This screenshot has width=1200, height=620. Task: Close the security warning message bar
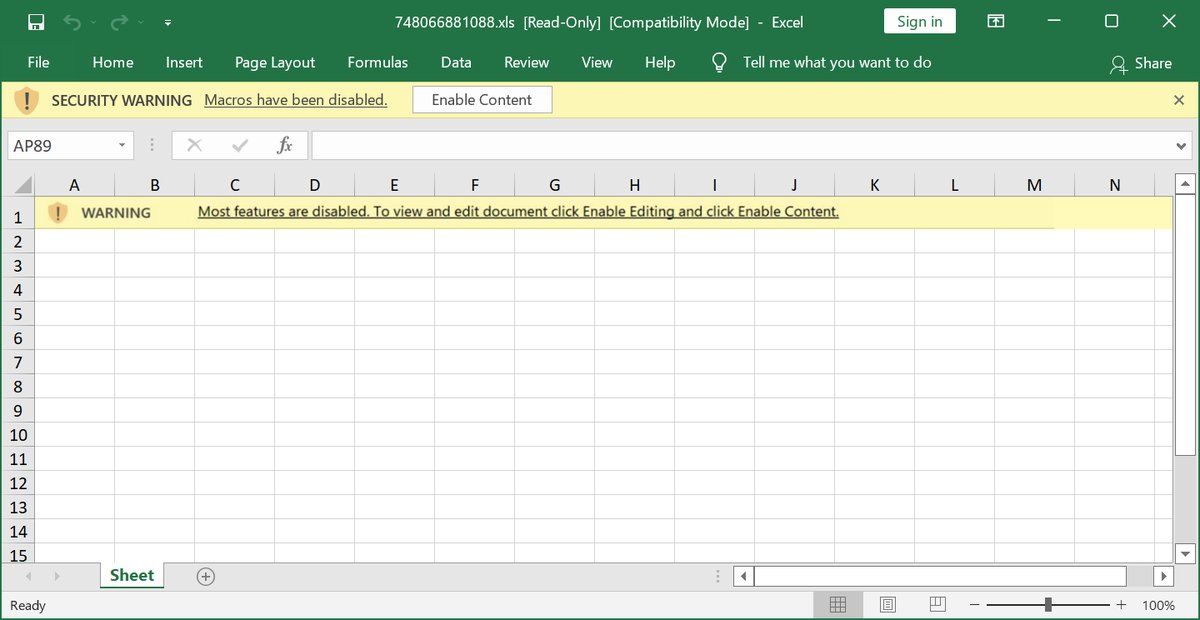[x=1179, y=100]
